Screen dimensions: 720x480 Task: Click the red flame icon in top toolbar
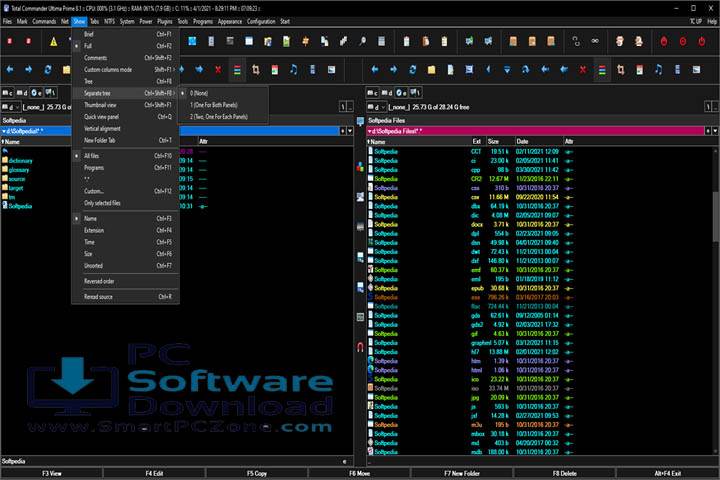point(664,41)
